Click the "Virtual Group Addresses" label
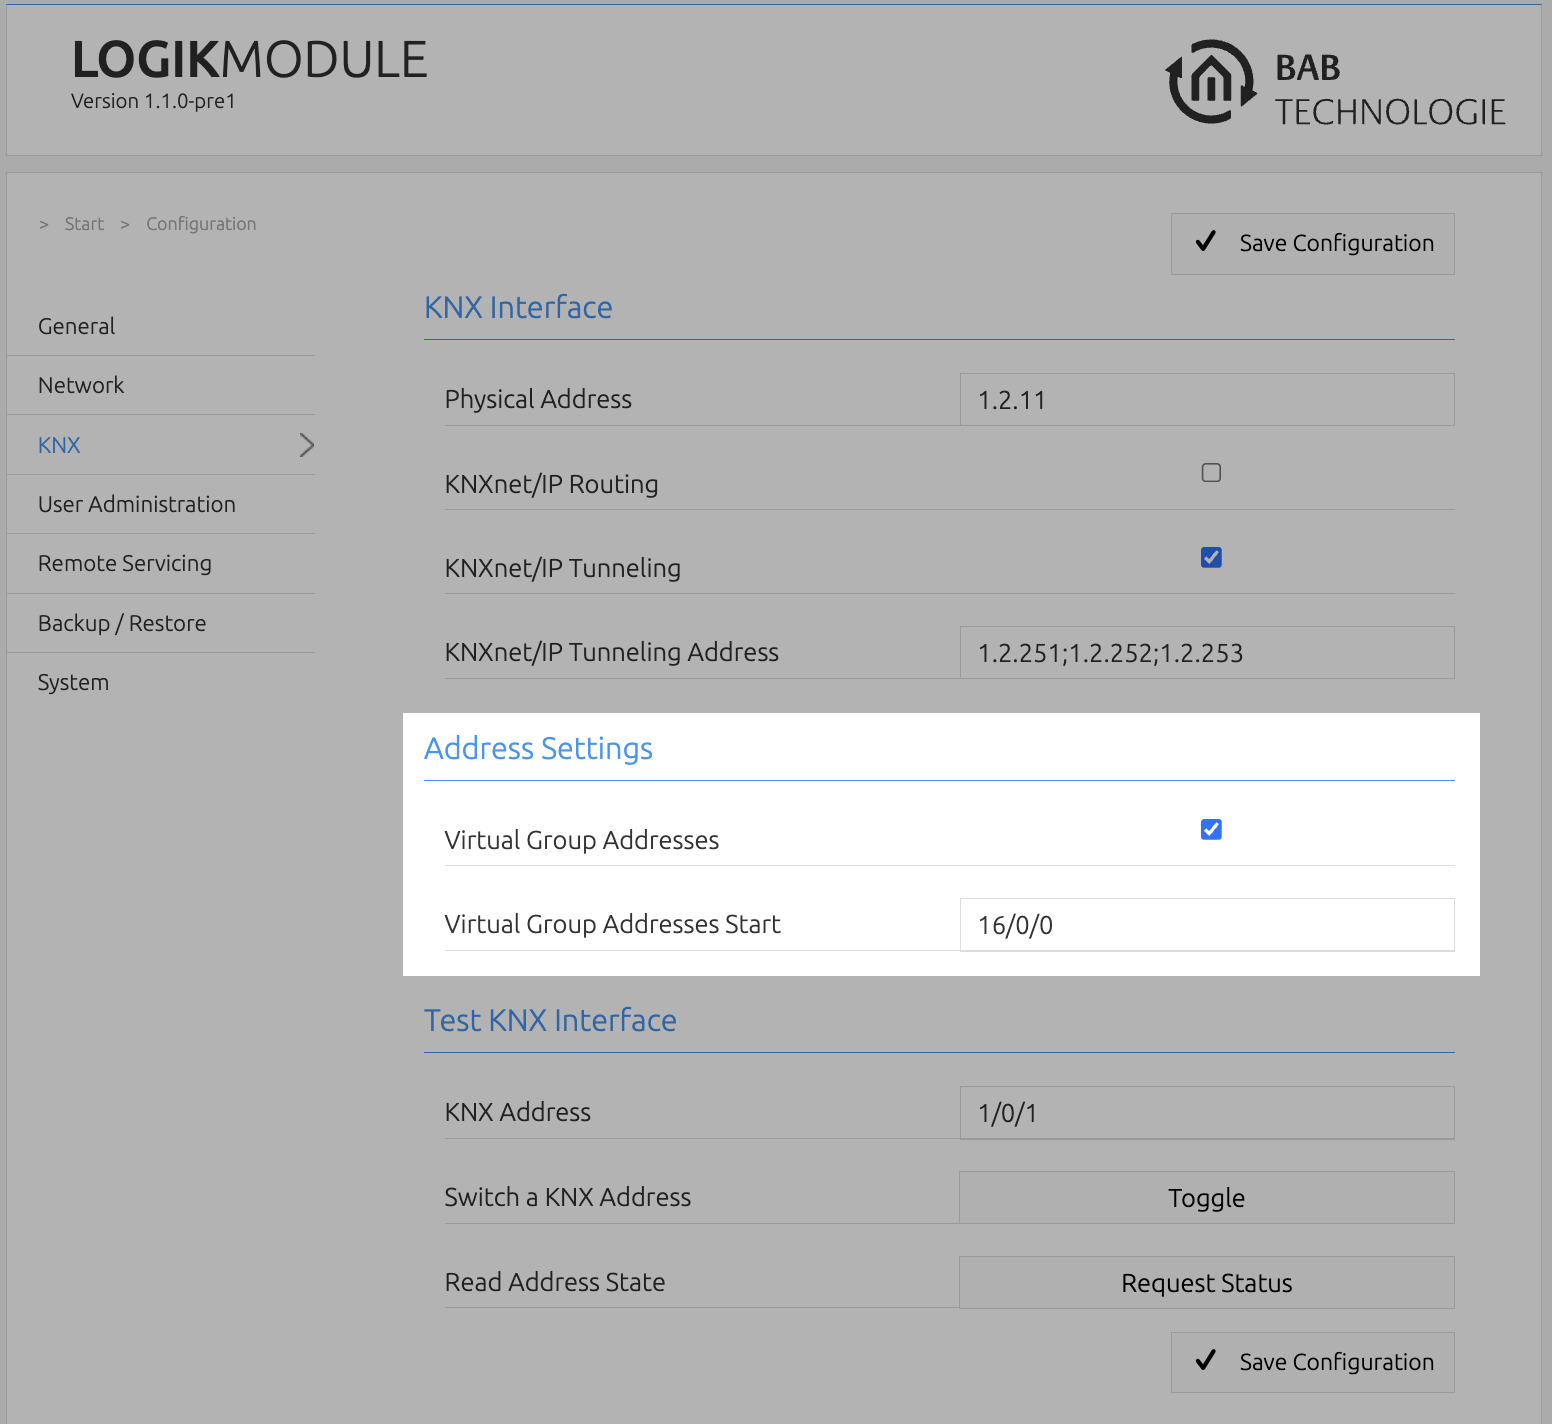Screen dimensions: 1552x1424 pos(581,840)
